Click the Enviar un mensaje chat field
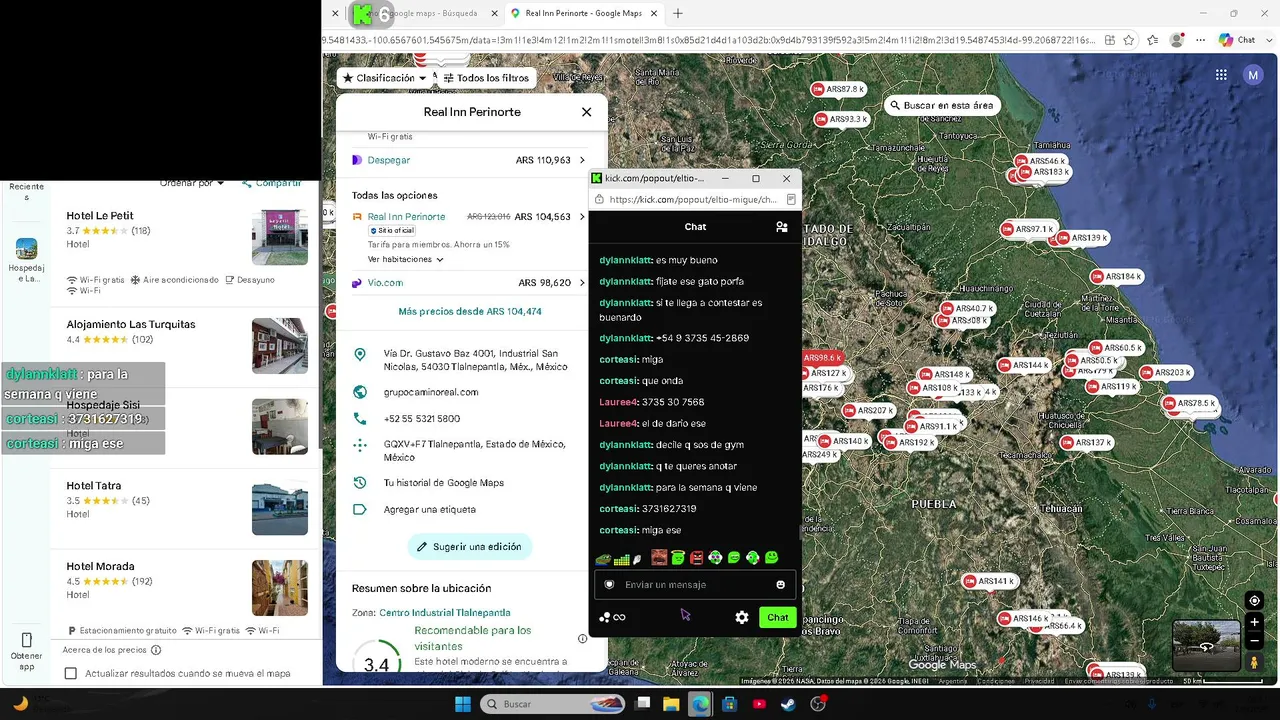 pyautogui.click(x=695, y=585)
